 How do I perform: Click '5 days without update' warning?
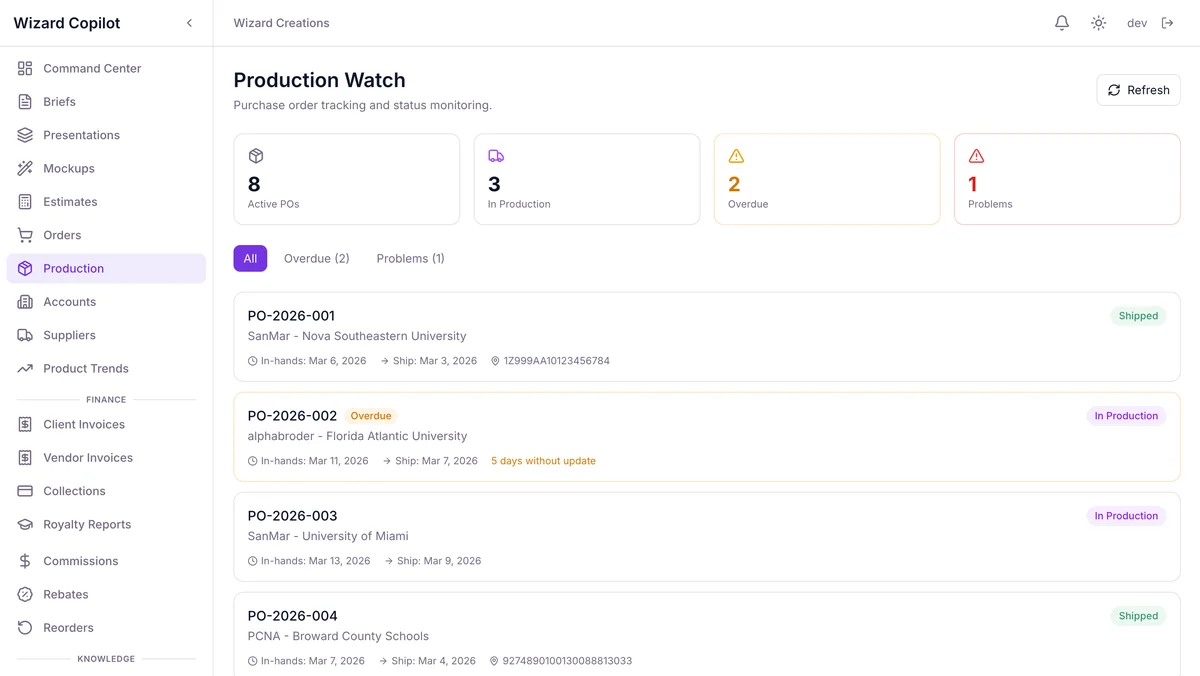point(543,461)
